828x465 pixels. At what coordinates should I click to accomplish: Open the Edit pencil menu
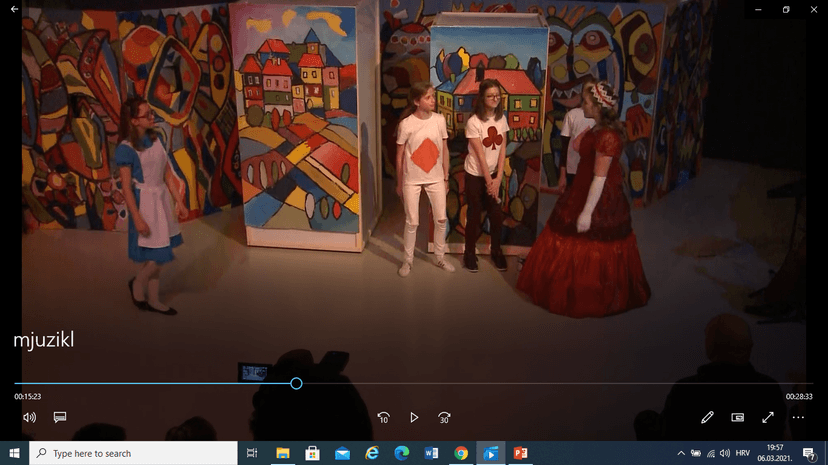pyautogui.click(x=707, y=417)
